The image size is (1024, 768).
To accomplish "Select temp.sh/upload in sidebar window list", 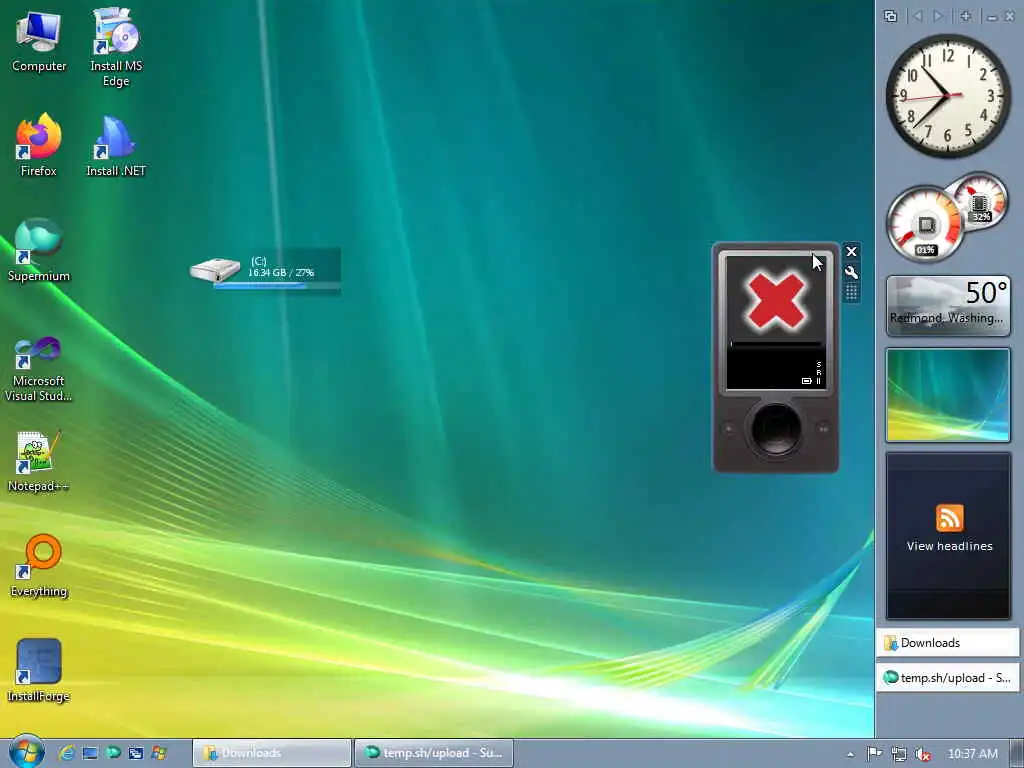I will coord(948,678).
